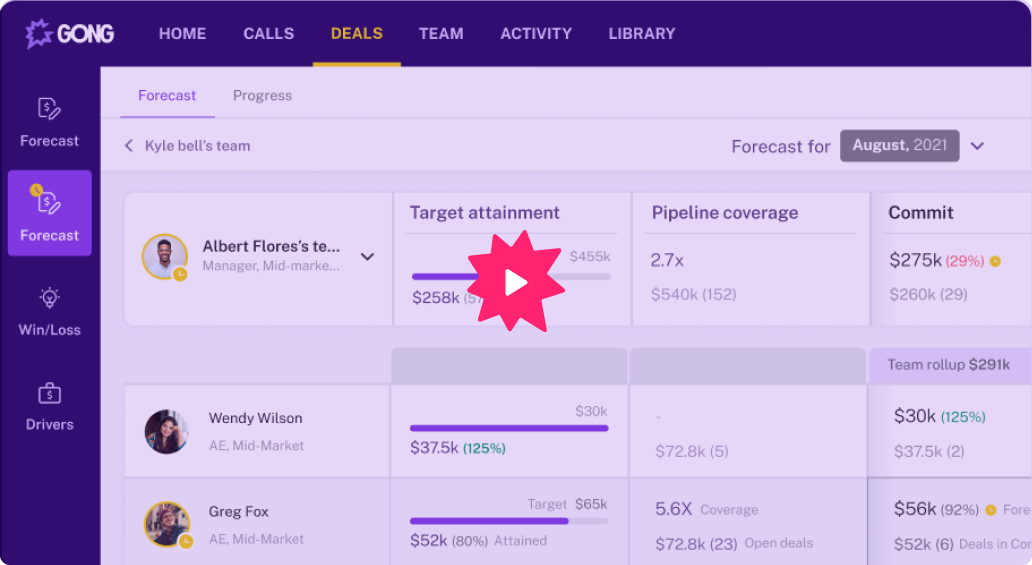Click Wendy Wilson's avatar photo
This screenshot has width=1032, height=565.
pos(166,432)
